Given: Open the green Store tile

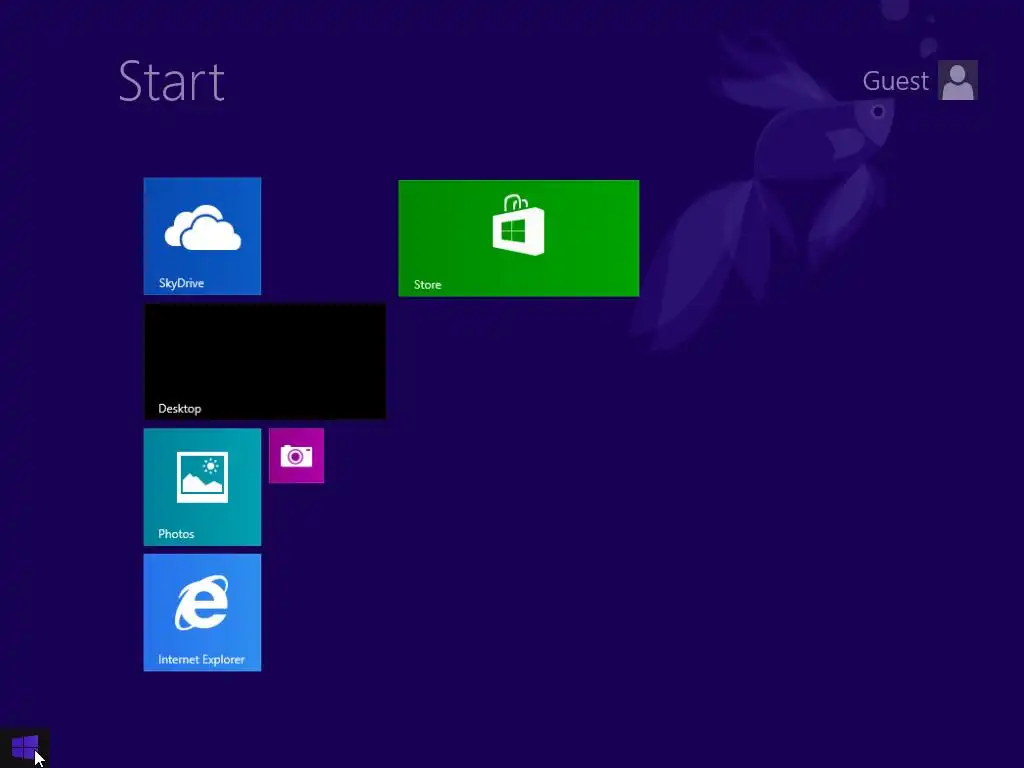Looking at the screenshot, I should 519,238.
